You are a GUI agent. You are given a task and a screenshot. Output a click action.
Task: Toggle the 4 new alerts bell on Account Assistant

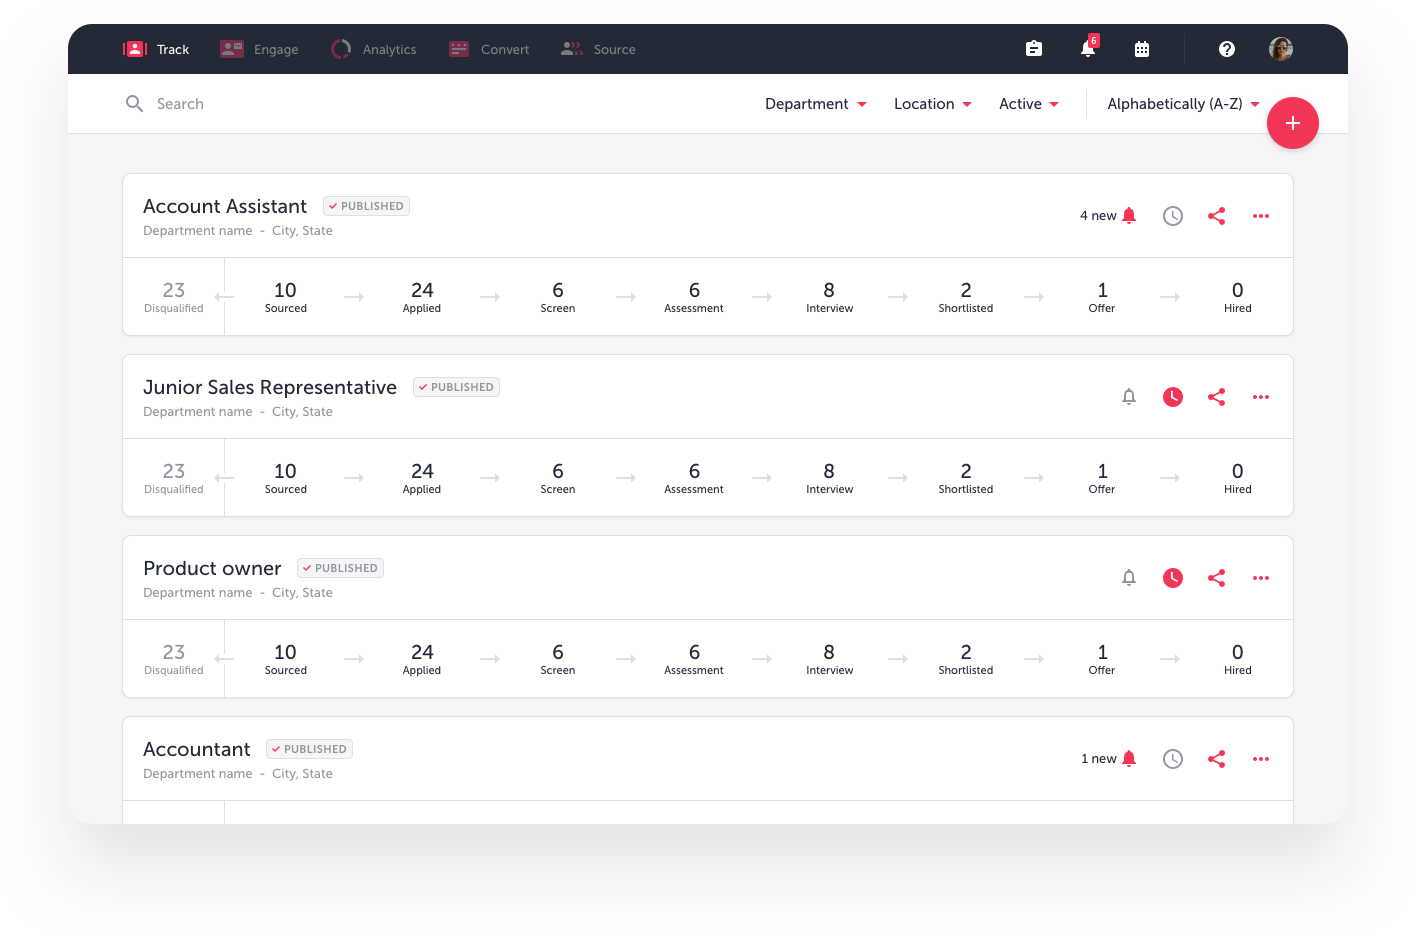[1129, 216]
